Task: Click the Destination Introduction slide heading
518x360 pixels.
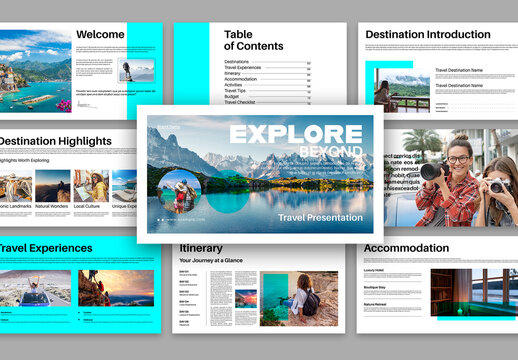Action: [428, 34]
